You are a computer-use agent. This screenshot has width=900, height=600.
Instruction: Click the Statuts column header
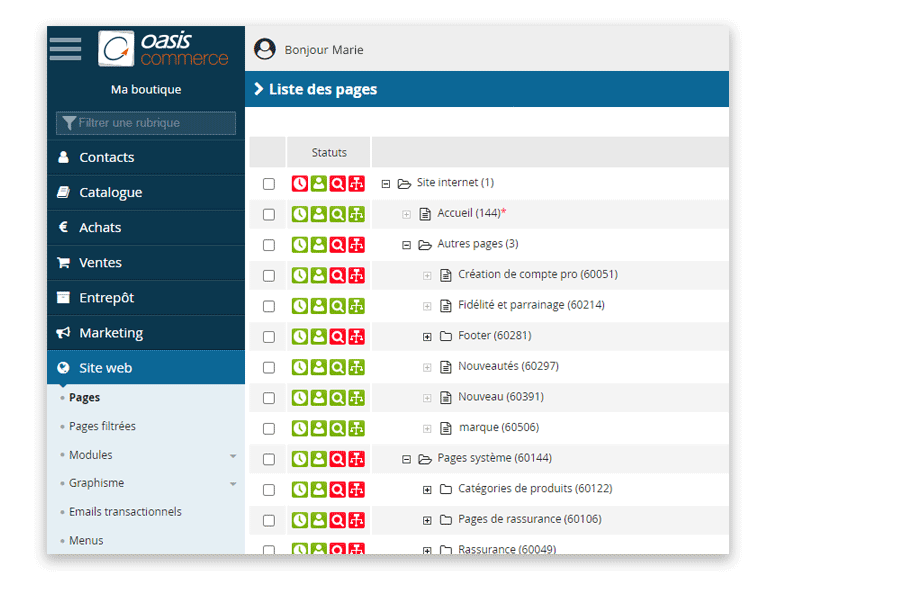[x=329, y=153]
